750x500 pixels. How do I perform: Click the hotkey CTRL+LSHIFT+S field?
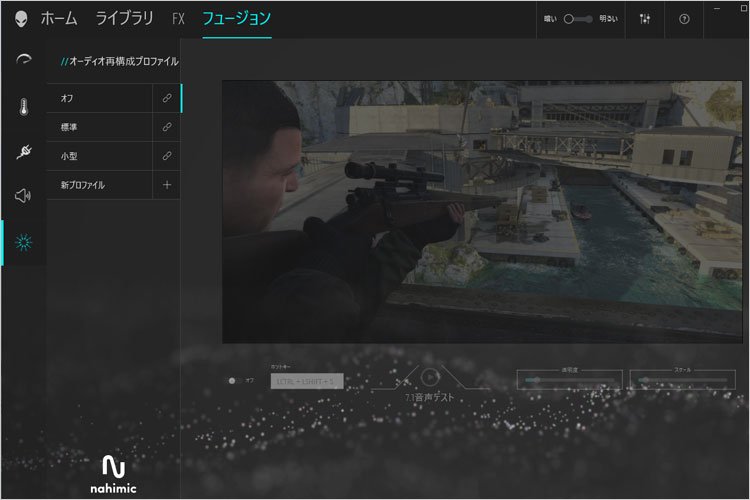click(x=306, y=380)
